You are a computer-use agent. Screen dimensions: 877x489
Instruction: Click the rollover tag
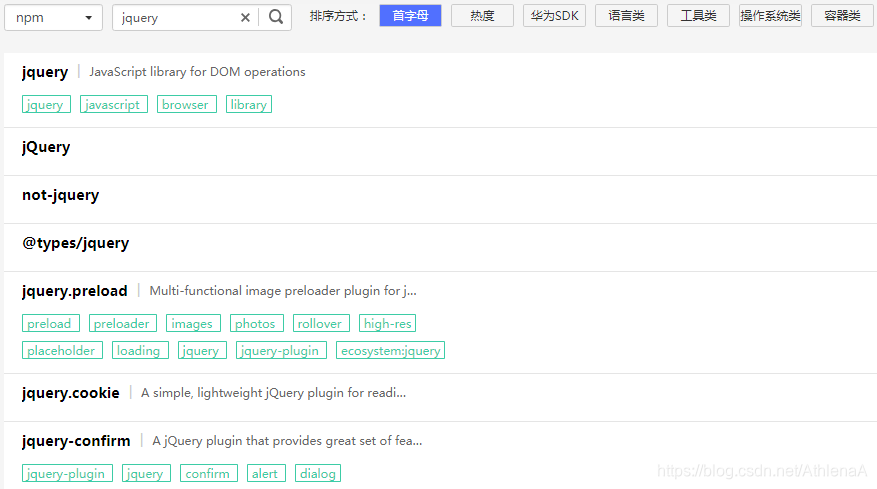(x=321, y=323)
